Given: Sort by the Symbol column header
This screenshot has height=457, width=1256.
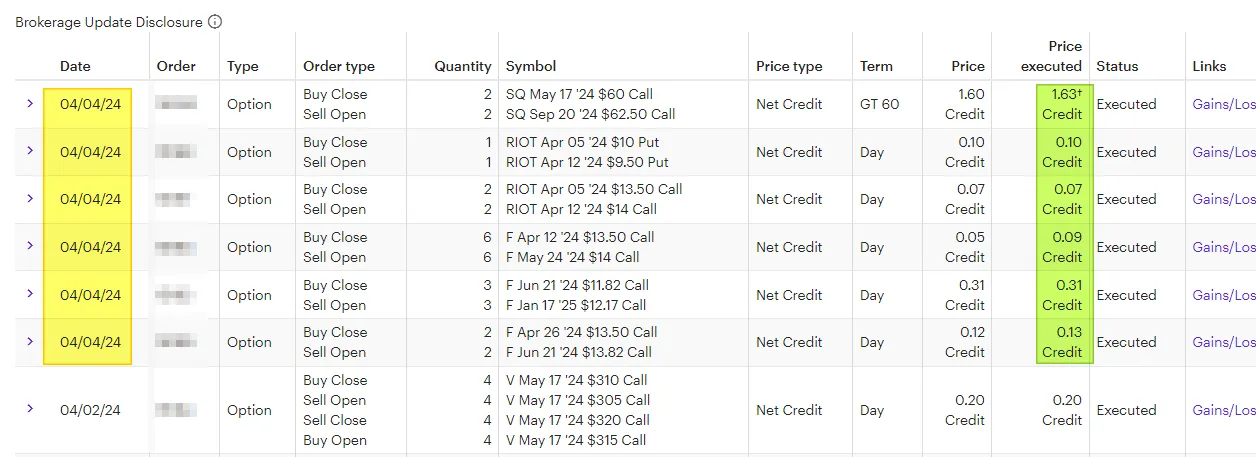Looking at the screenshot, I should (531, 66).
